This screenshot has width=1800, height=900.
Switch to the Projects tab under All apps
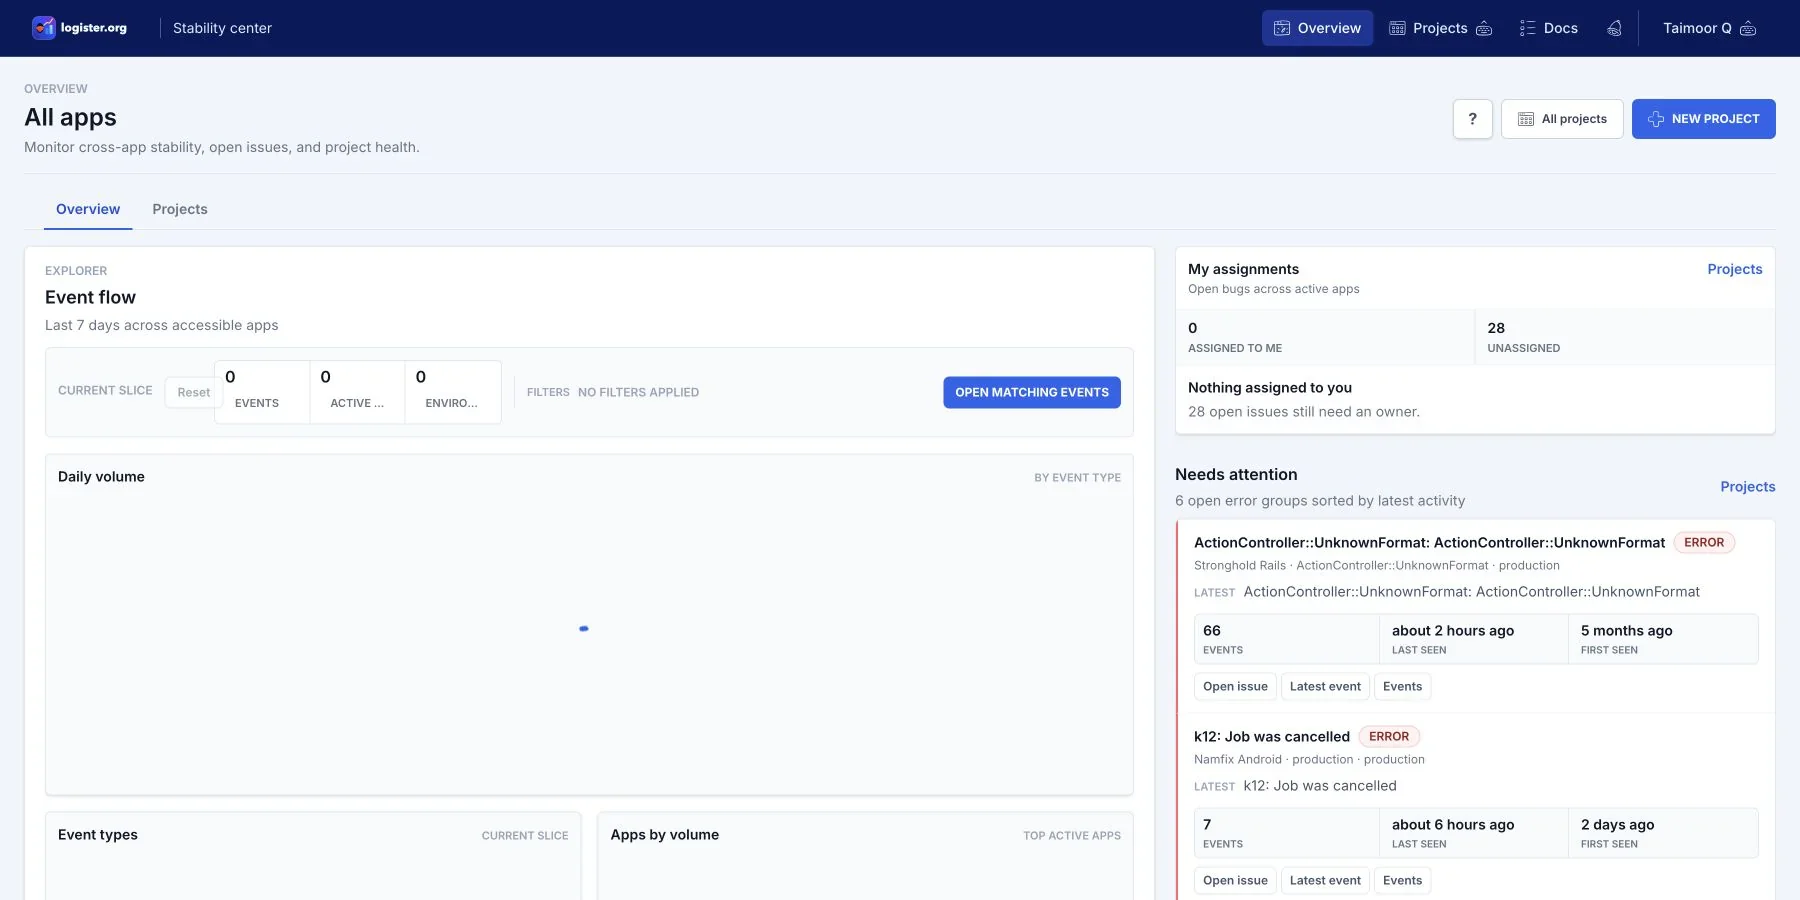point(180,209)
